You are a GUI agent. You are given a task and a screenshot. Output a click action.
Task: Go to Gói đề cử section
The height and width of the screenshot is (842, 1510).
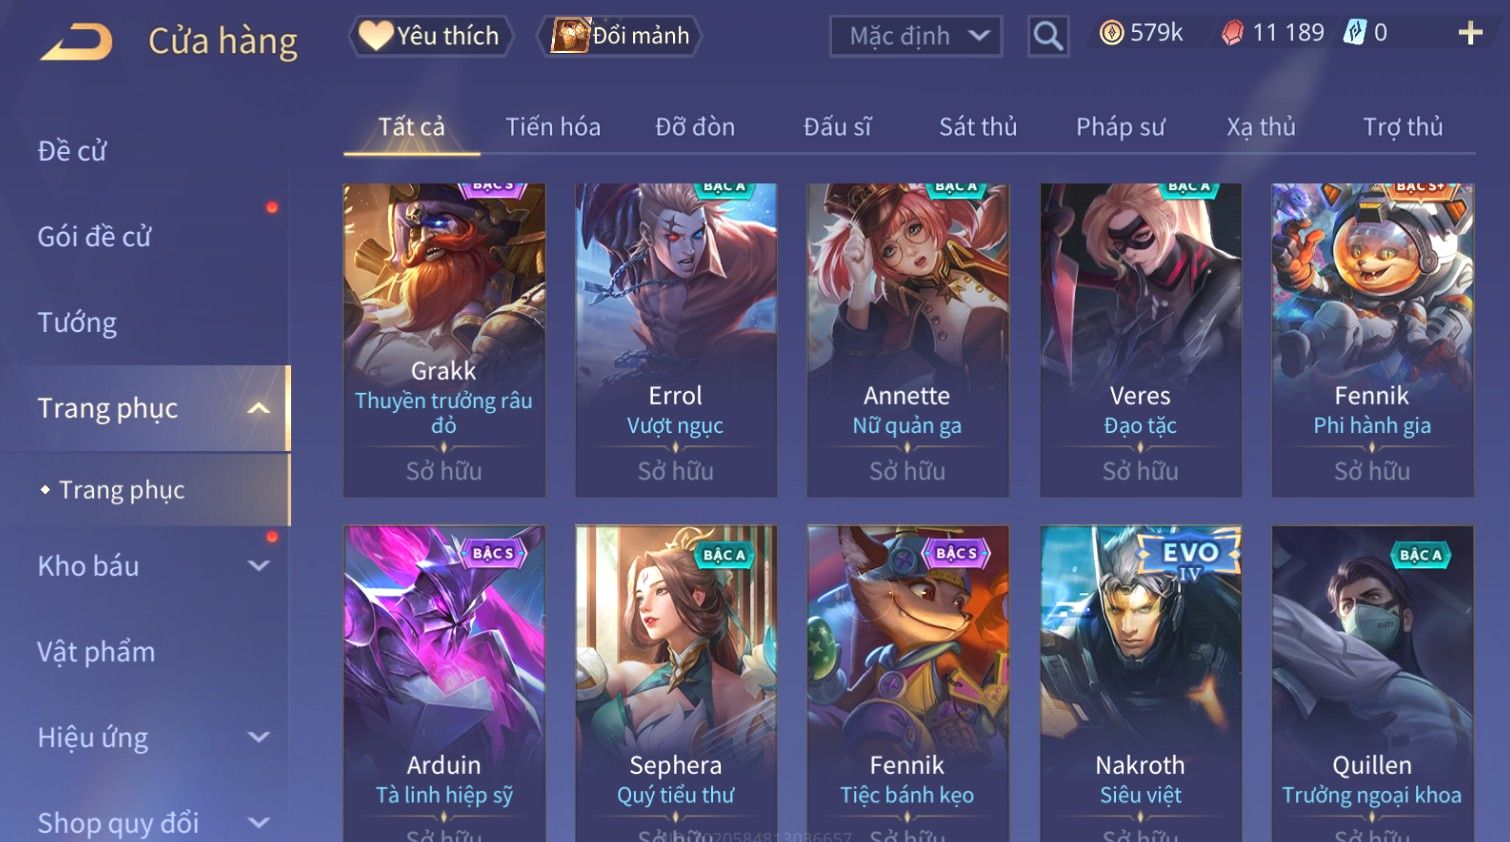[94, 237]
